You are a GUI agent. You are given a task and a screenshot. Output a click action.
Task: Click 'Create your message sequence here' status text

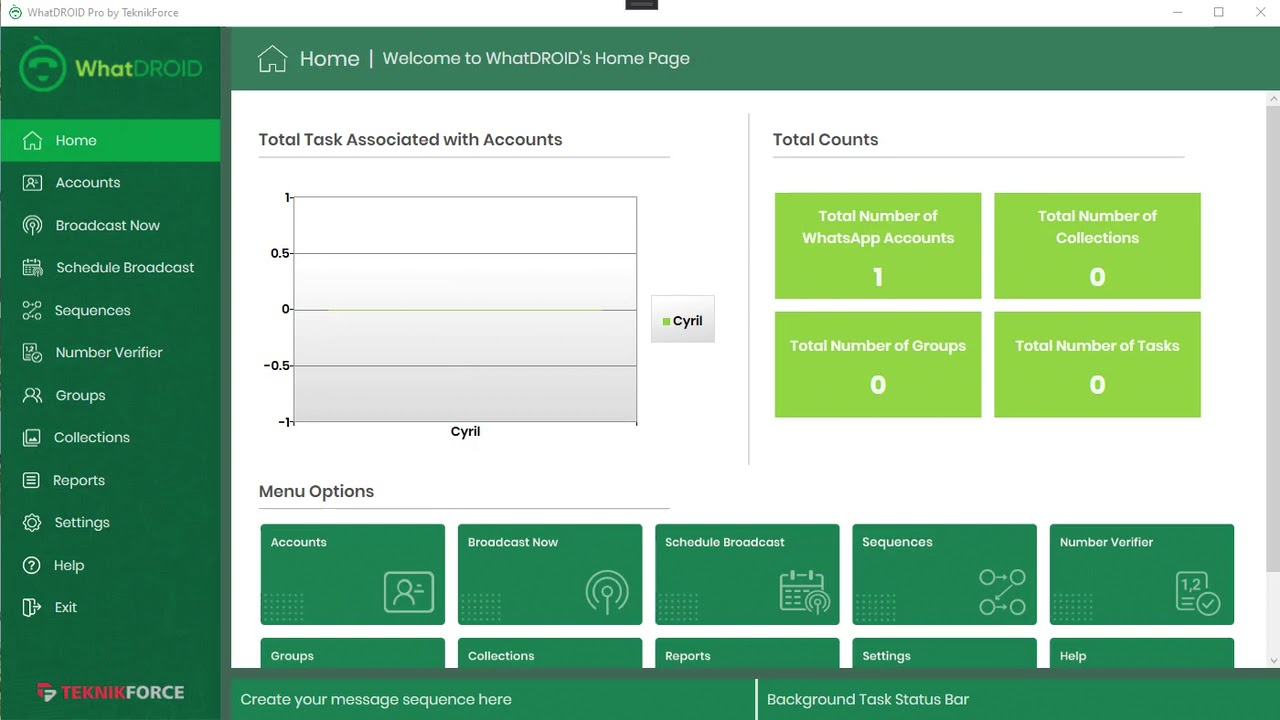pyautogui.click(x=376, y=700)
